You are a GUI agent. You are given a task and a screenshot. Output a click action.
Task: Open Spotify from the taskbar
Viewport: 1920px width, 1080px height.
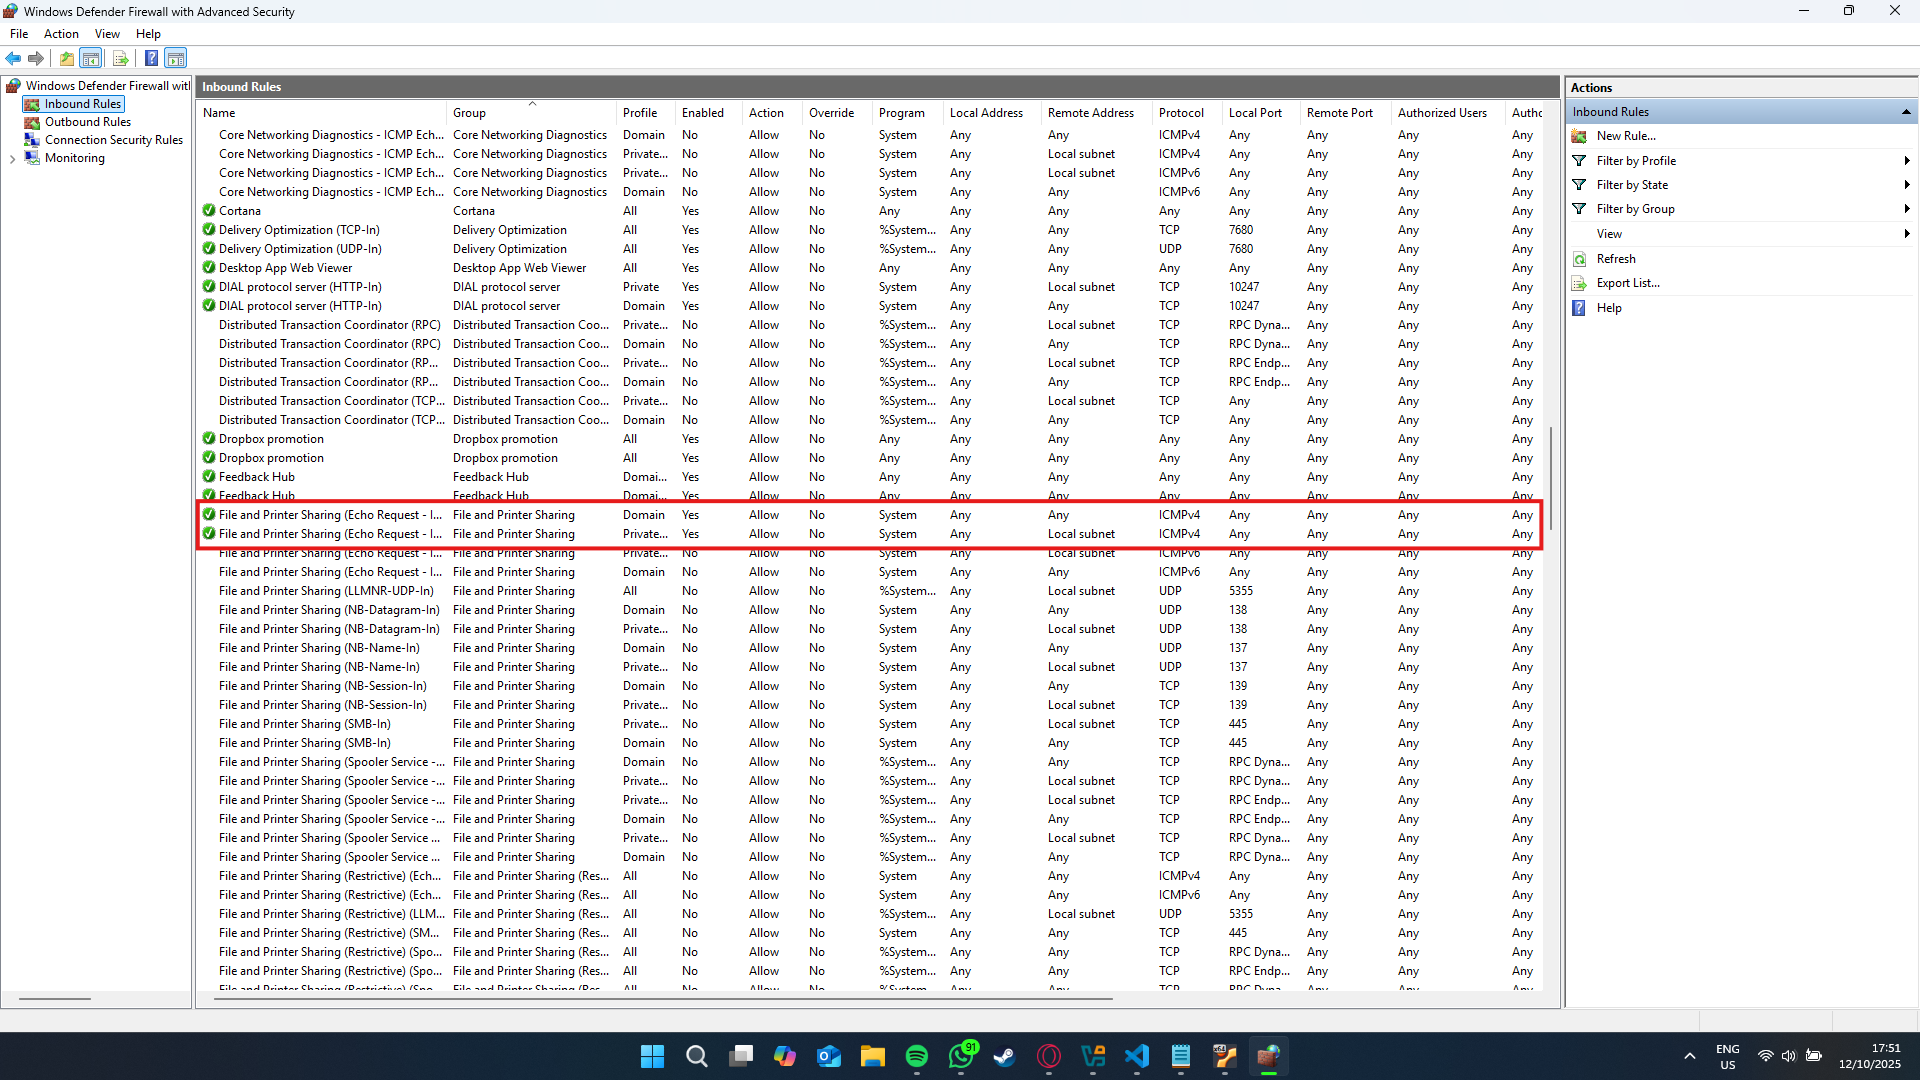click(916, 1056)
